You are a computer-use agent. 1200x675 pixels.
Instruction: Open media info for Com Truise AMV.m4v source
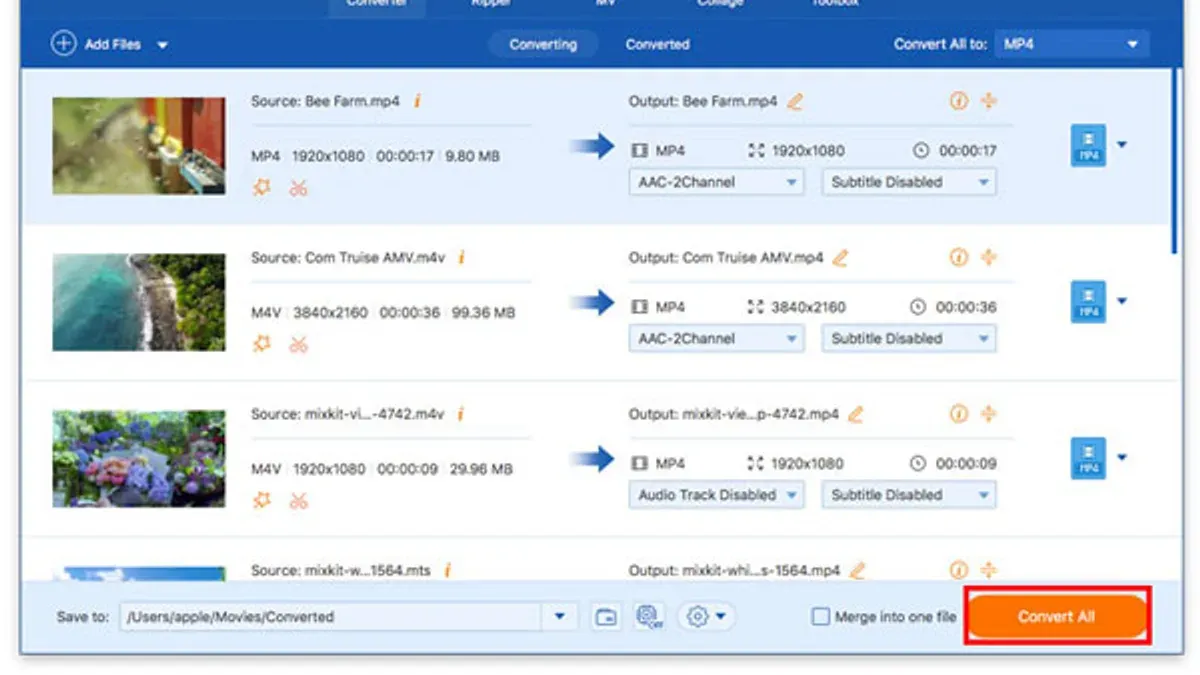coord(461,257)
